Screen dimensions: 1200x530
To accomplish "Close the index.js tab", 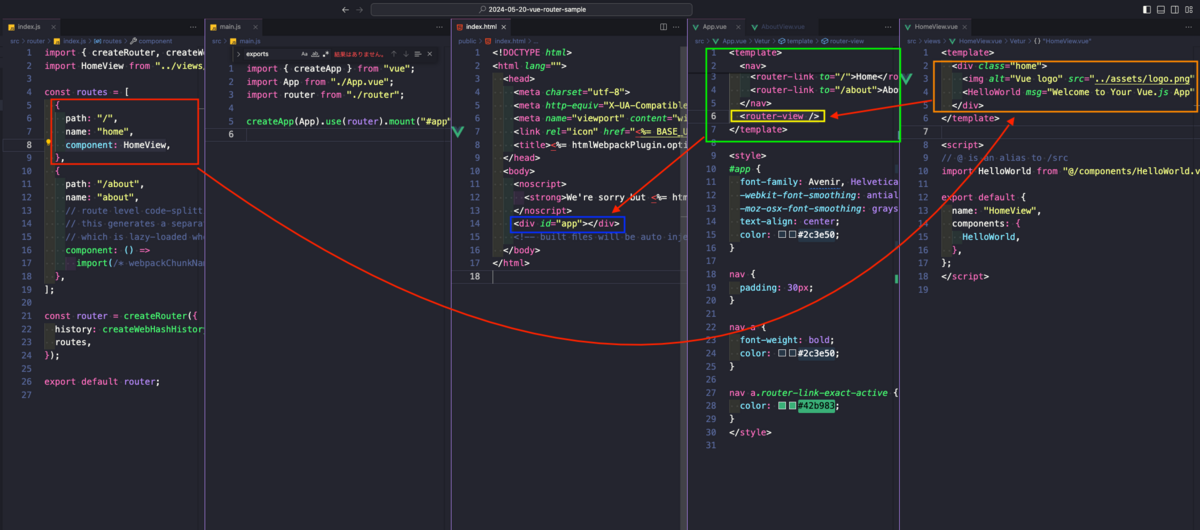I will point(54,26).
